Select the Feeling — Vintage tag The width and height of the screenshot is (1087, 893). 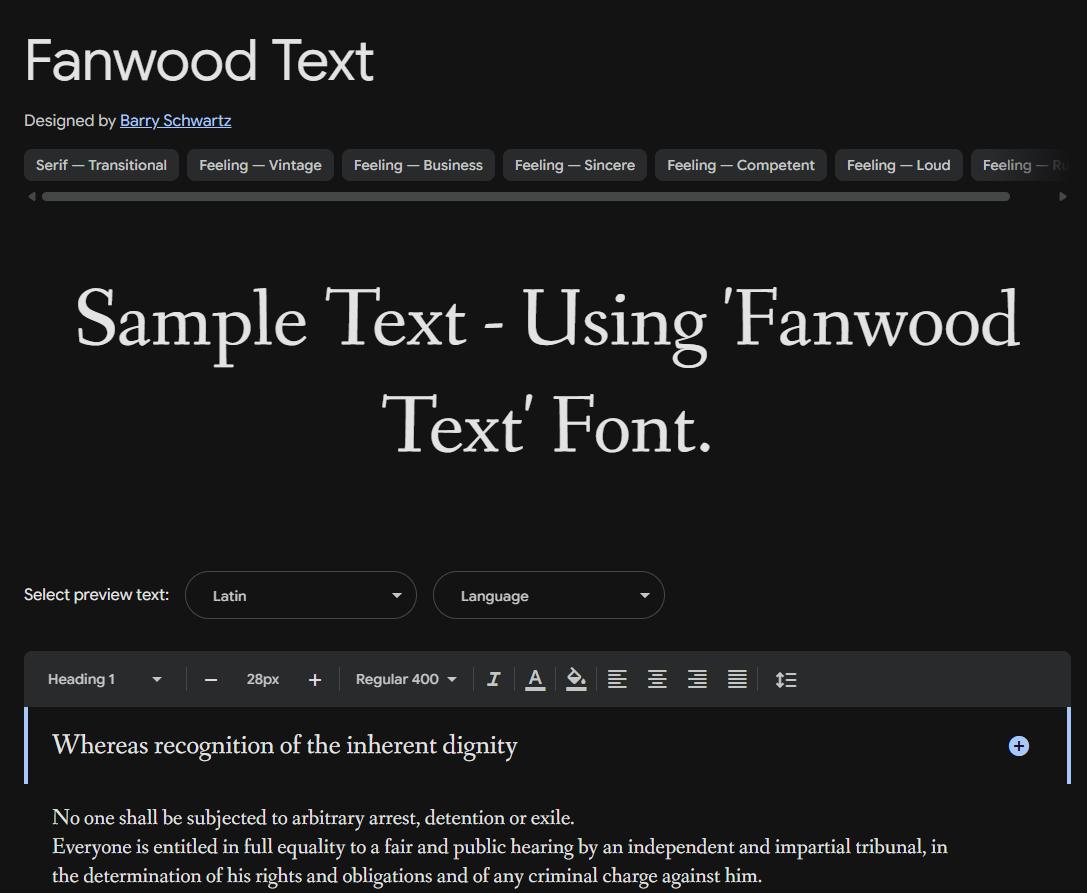click(260, 165)
